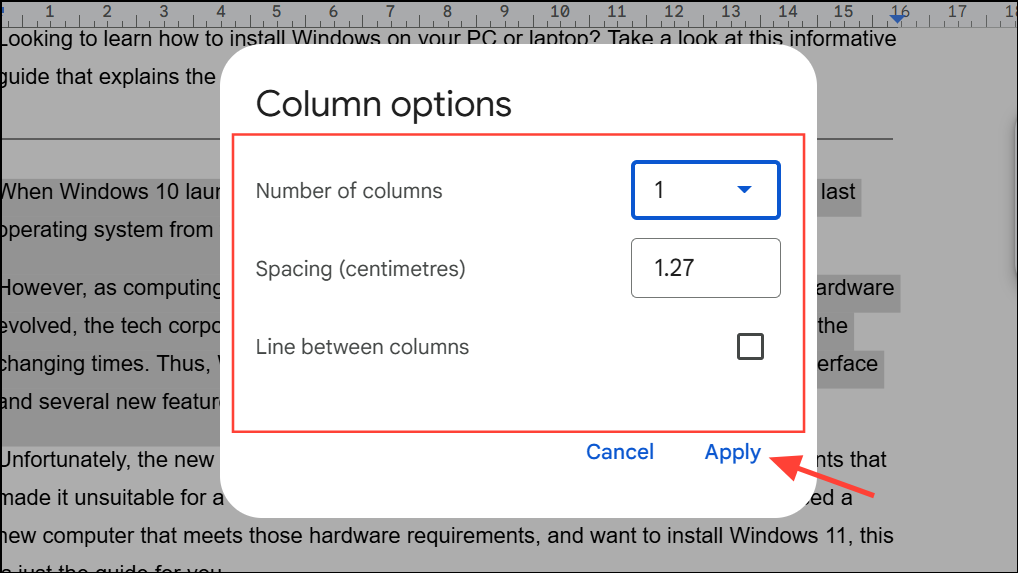1018x573 pixels.
Task: Click the 15 mark on the ruler
Action: click(x=844, y=12)
